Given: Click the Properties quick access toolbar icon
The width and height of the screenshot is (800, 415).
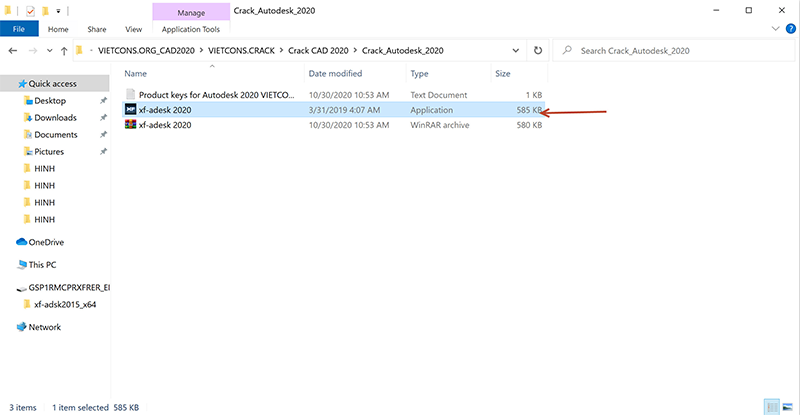Looking at the screenshot, I should pos(30,10).
